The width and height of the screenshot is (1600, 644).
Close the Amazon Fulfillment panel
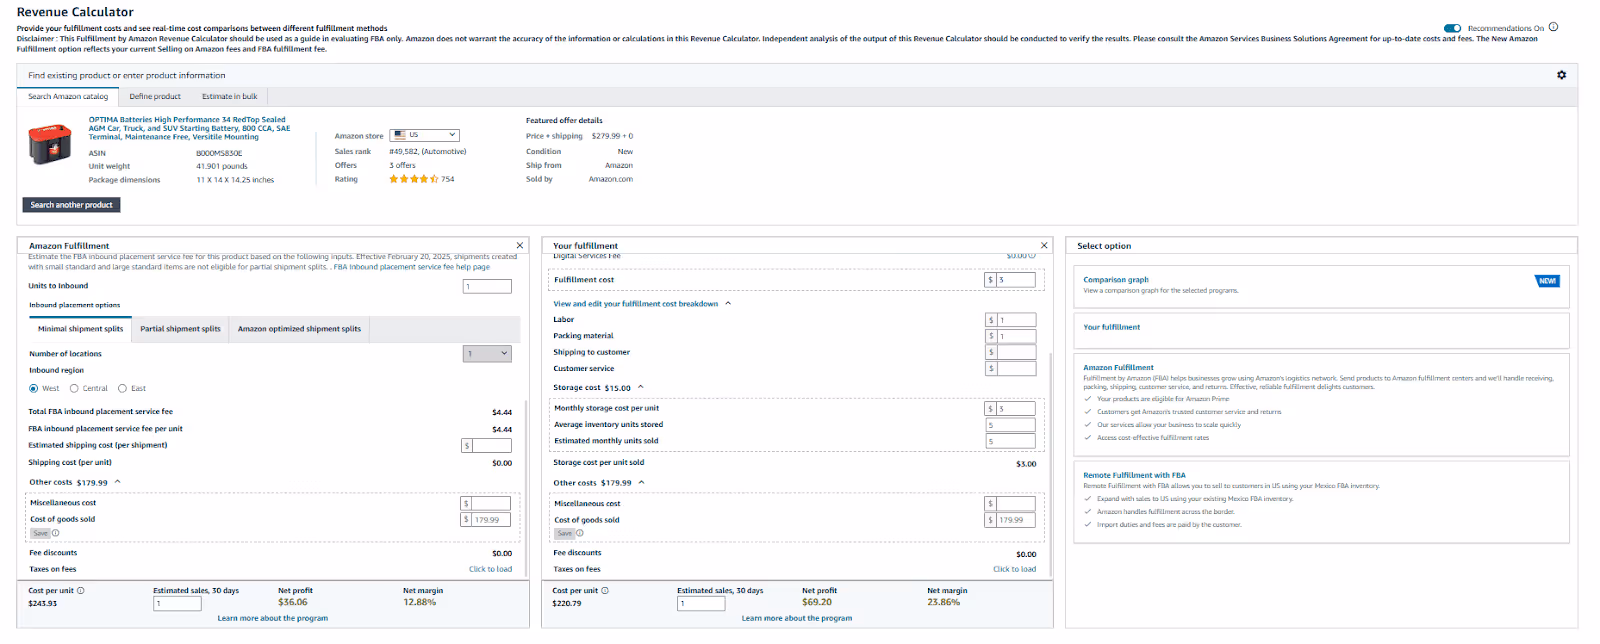(520, 245)
